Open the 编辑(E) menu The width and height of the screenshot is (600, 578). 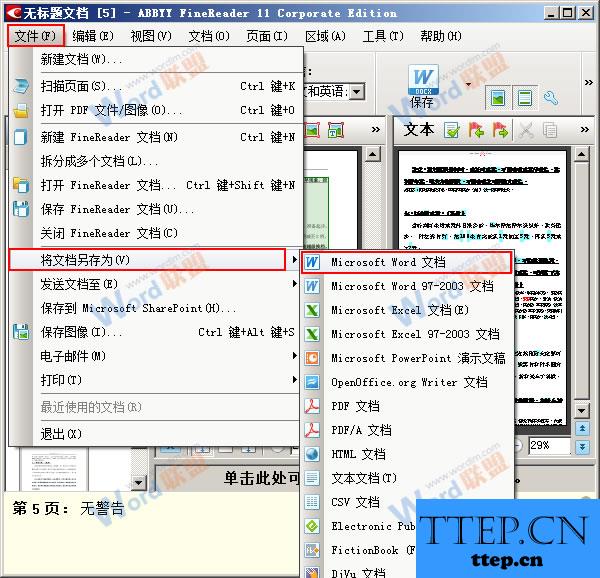(x=93, y=36)
